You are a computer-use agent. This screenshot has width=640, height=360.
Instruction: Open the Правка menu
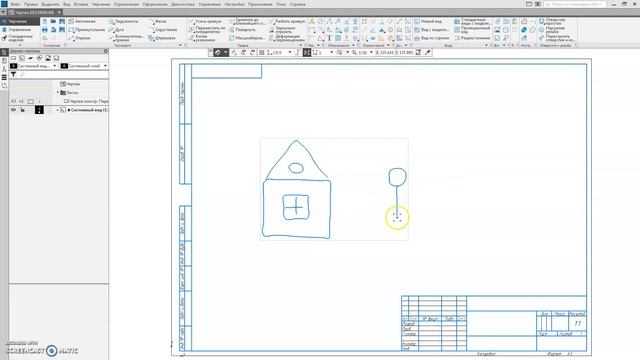(31, 4)
